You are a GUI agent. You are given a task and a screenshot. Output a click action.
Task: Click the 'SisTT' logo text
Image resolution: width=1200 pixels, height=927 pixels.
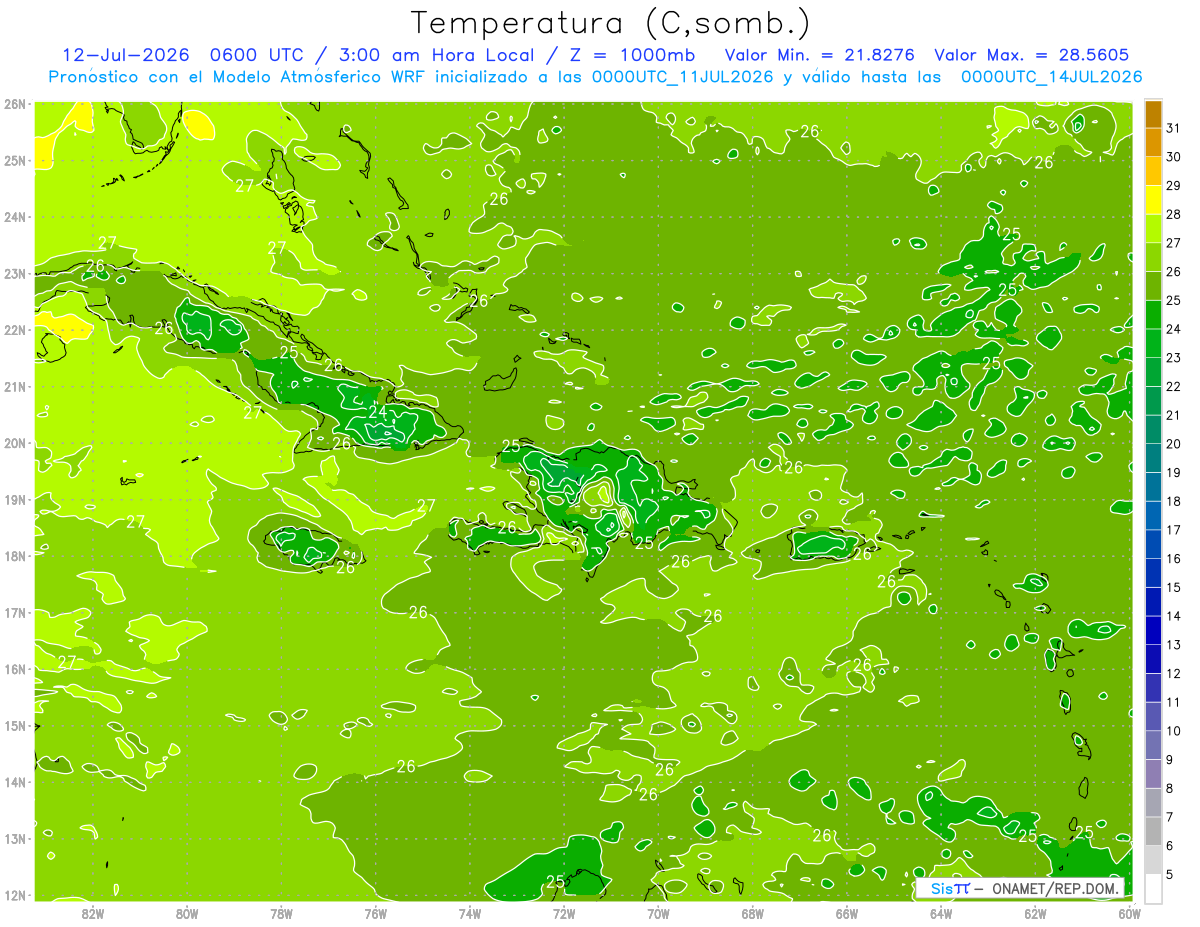950,888
